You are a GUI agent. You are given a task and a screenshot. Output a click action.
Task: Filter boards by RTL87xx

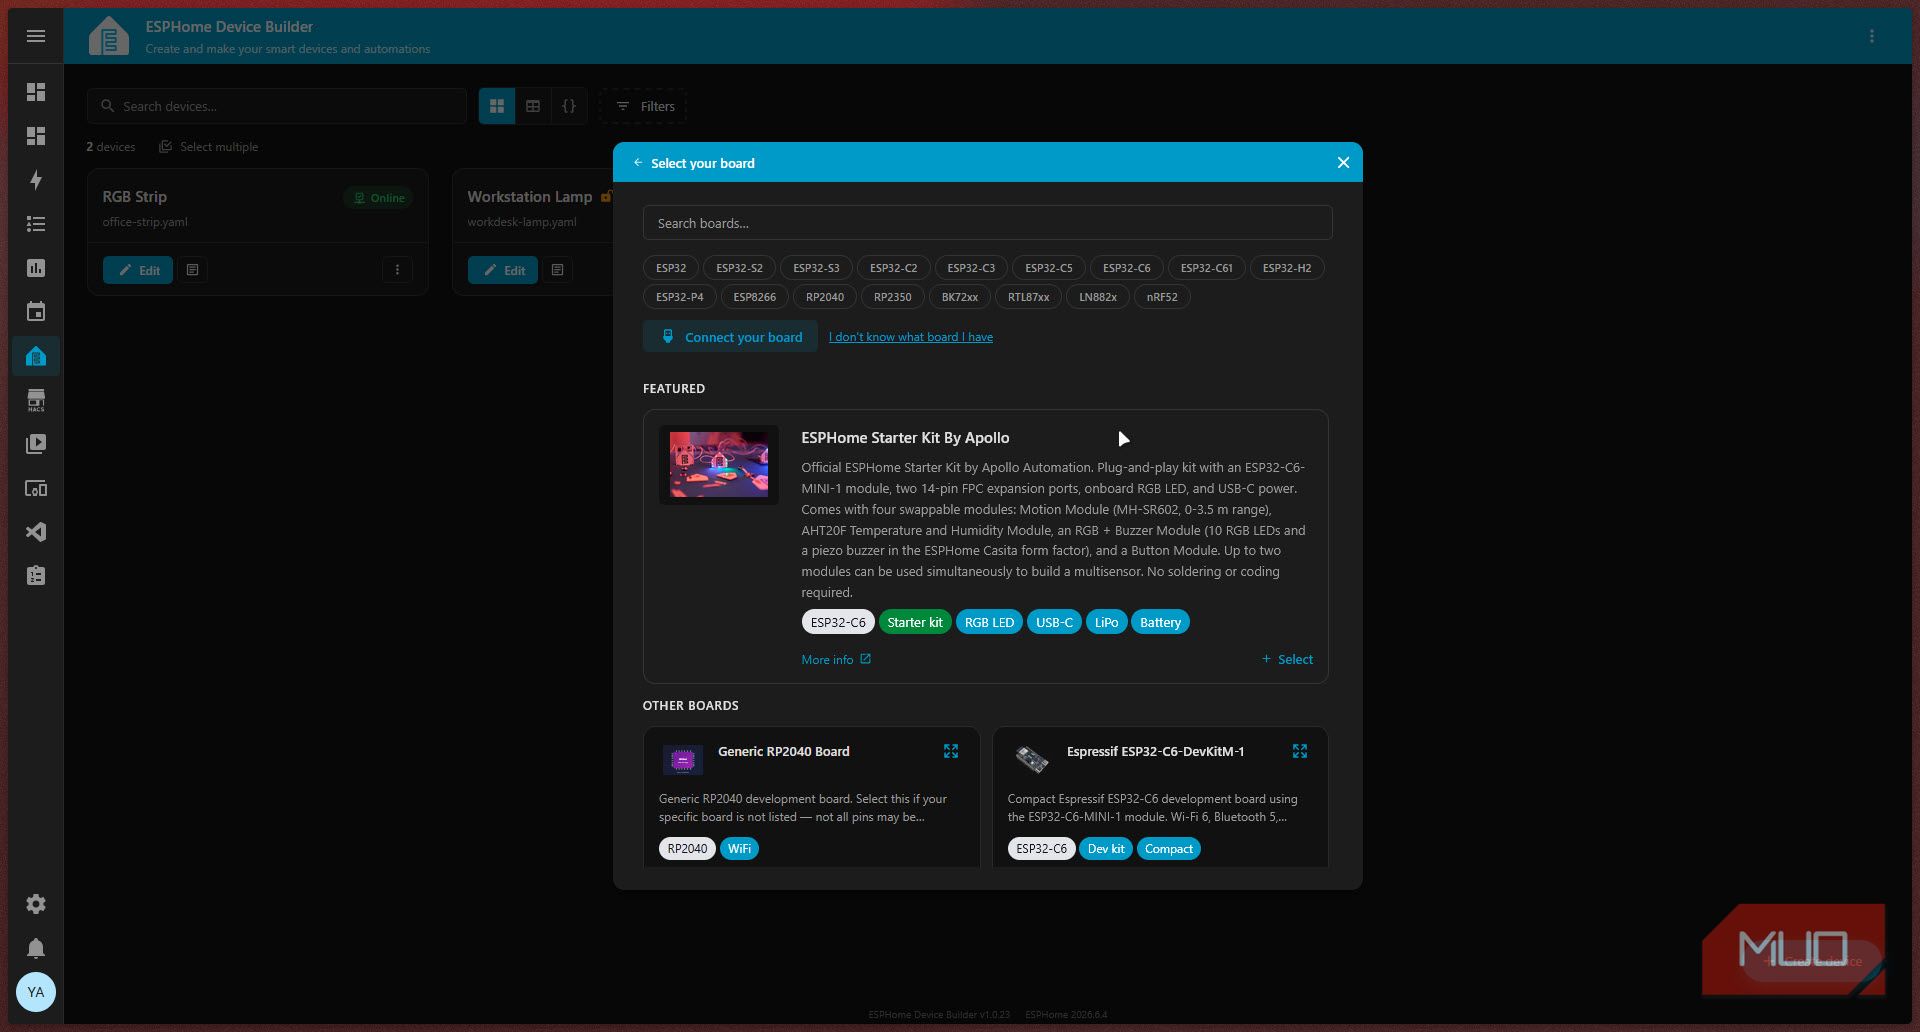pos(1028,297)
